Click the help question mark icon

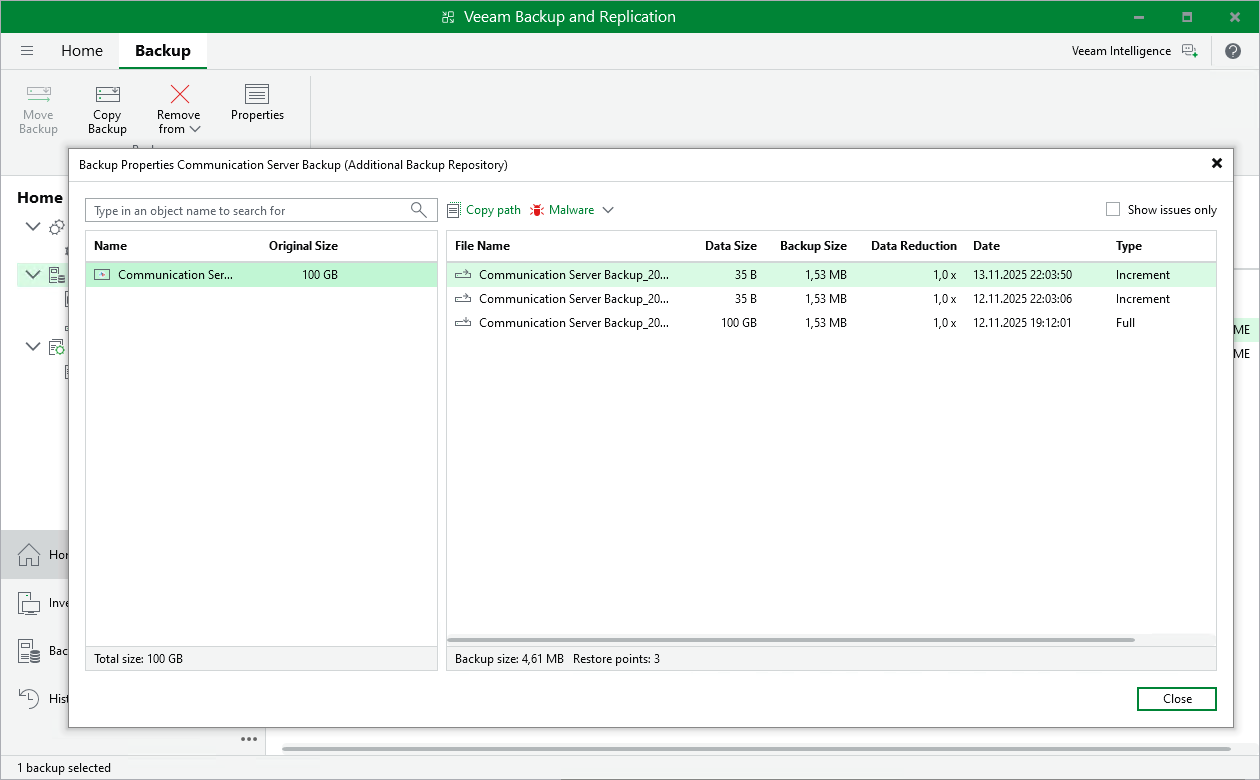1233,50
